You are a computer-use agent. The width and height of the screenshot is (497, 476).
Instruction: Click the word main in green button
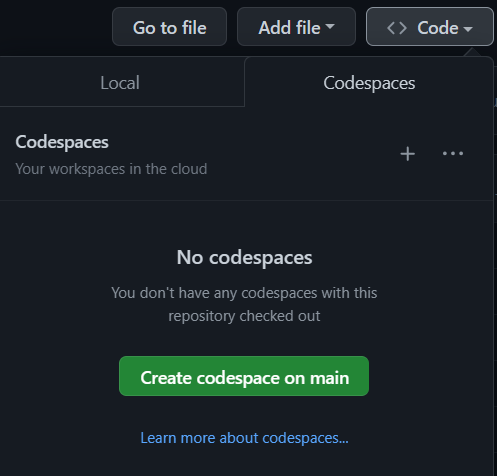[329, 378]
